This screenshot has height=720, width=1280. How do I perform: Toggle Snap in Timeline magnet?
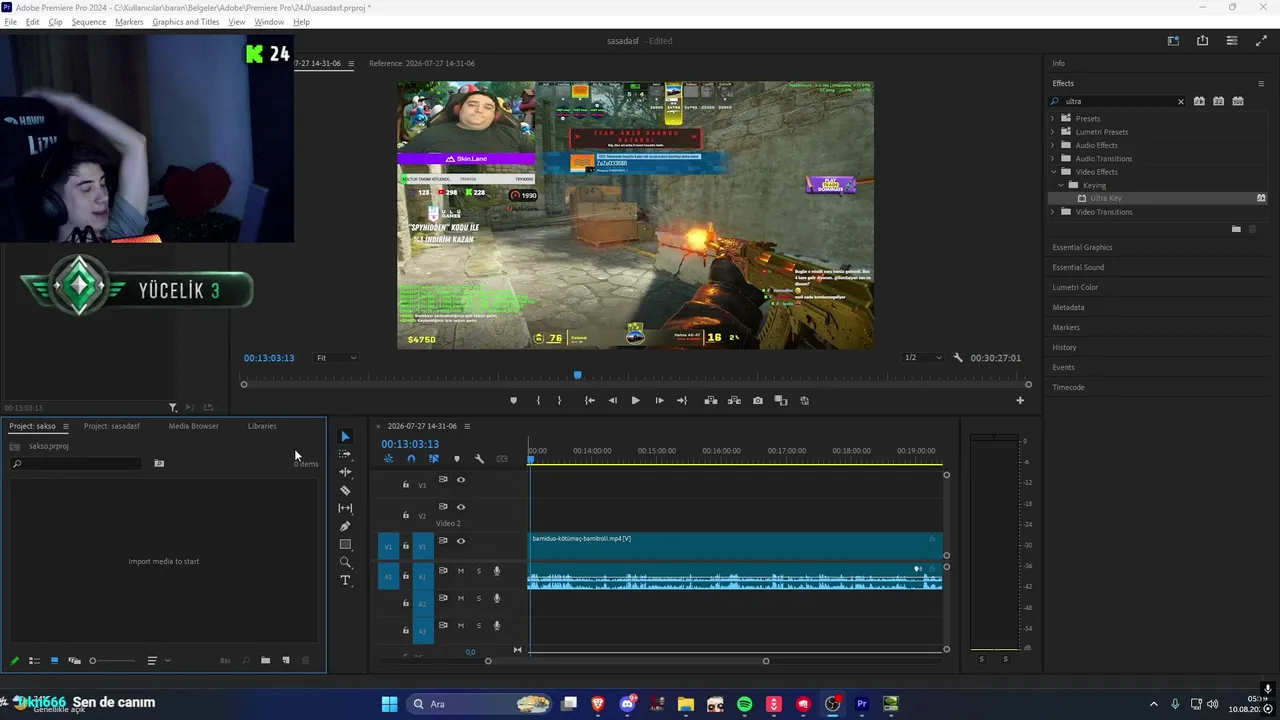(x=411, y=459)
